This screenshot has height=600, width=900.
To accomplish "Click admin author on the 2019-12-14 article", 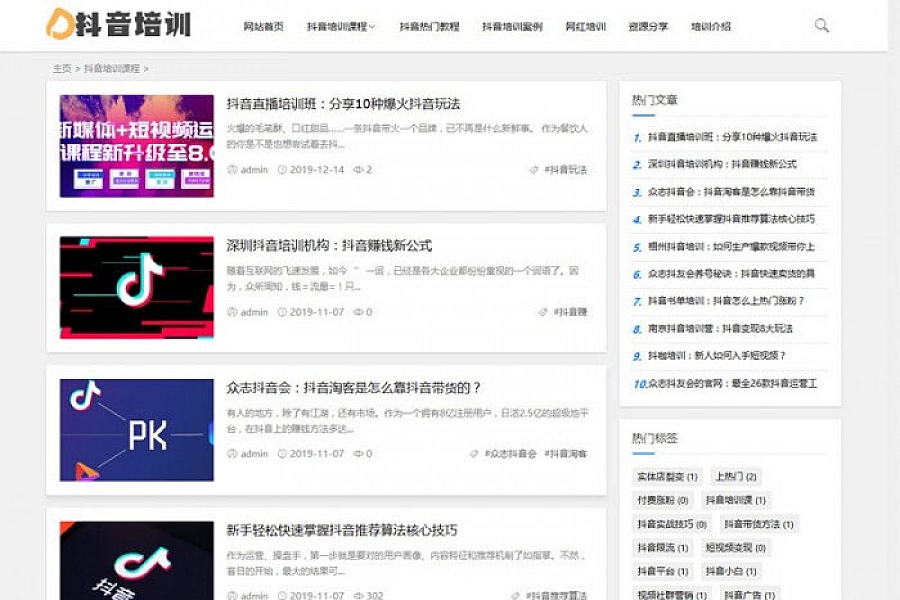I will [x=254, y=169].
